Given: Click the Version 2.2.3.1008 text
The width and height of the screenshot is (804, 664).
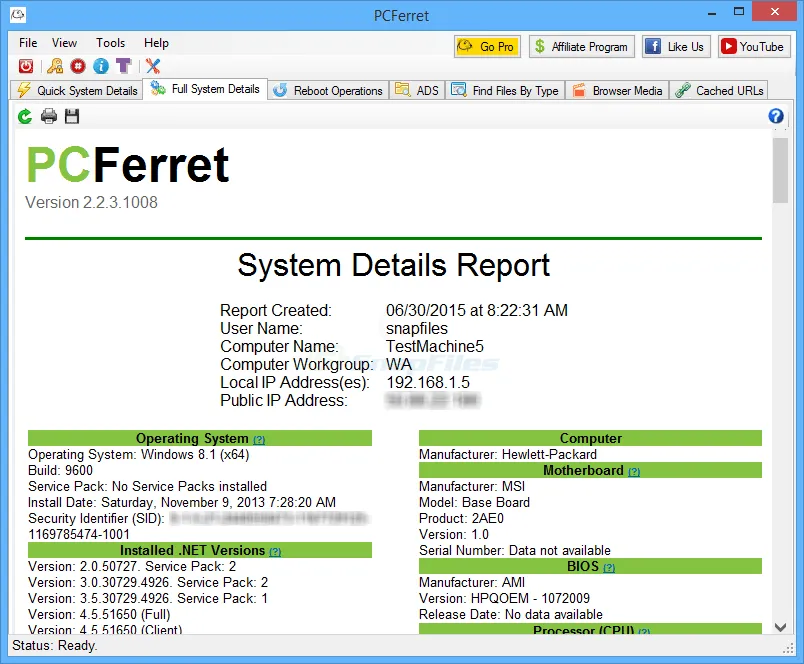Looking at the screenshot, I should 91,203.
